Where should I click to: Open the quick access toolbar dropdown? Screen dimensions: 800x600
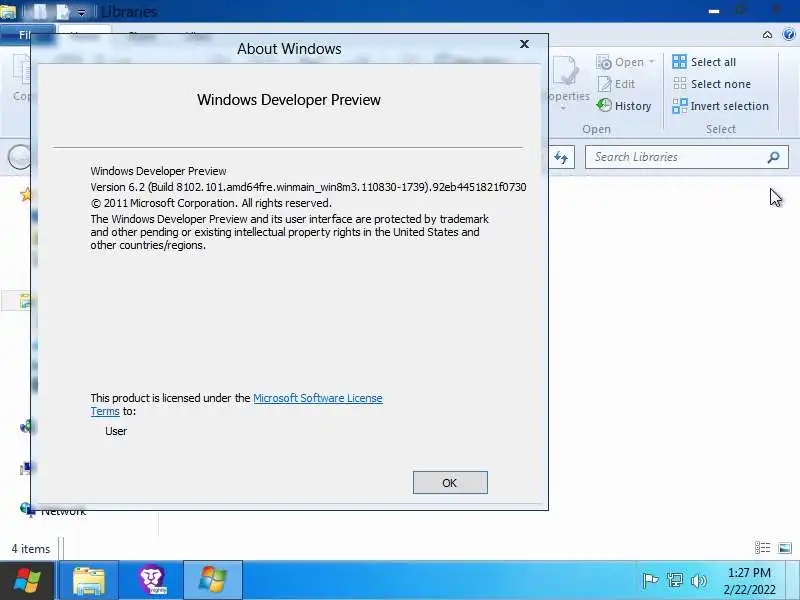[x=81, y=12]
